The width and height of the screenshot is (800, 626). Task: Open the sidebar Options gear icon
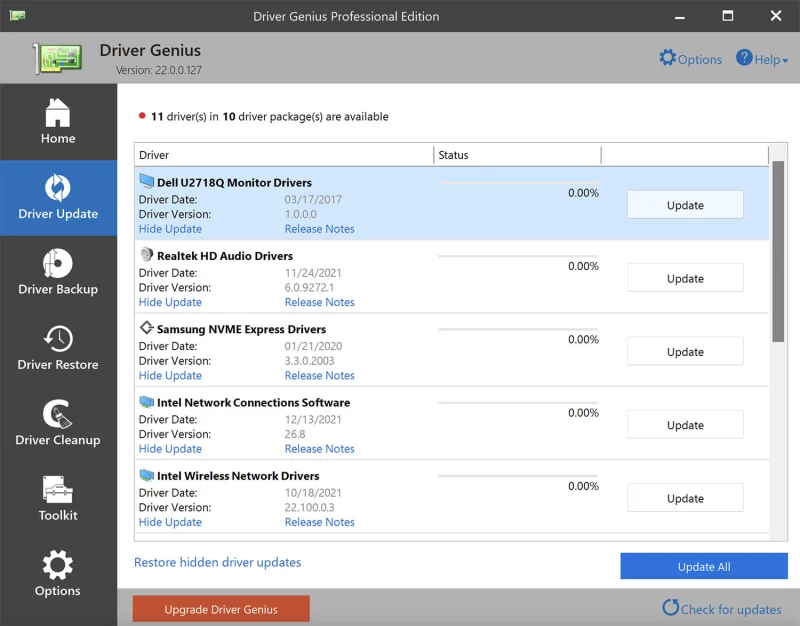58,565
